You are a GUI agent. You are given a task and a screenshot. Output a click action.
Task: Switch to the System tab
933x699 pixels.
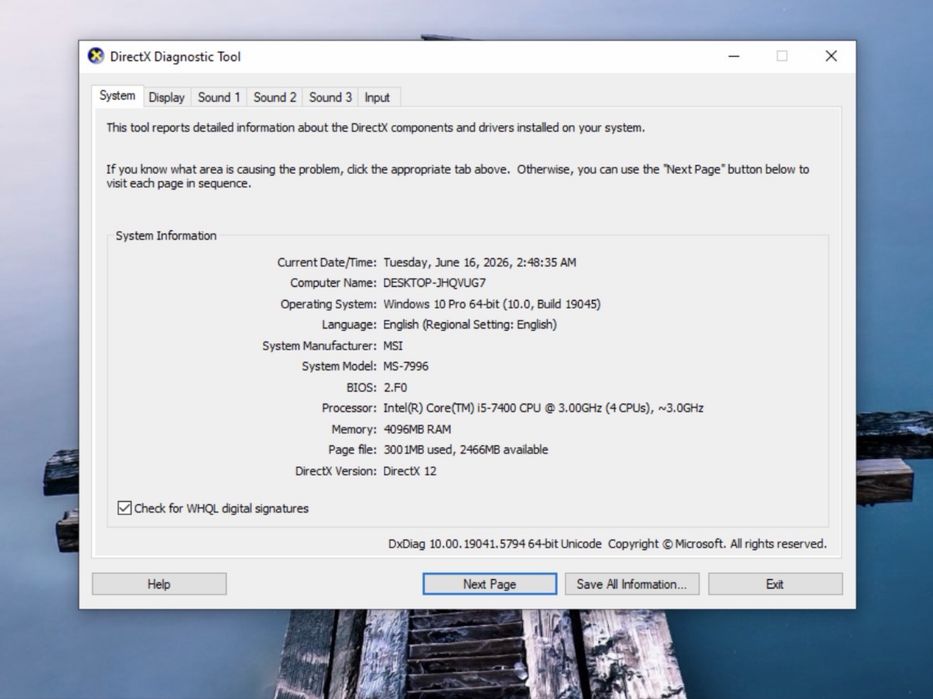(x=117, y=96)
